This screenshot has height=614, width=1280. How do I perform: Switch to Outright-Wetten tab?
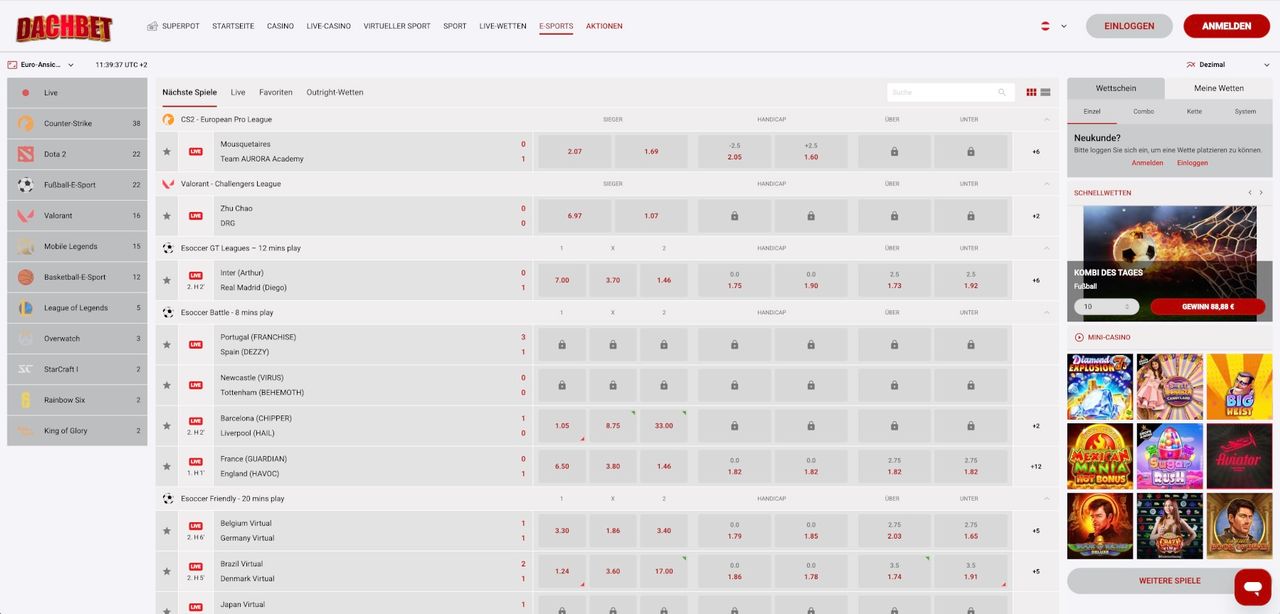pos(335,92)
